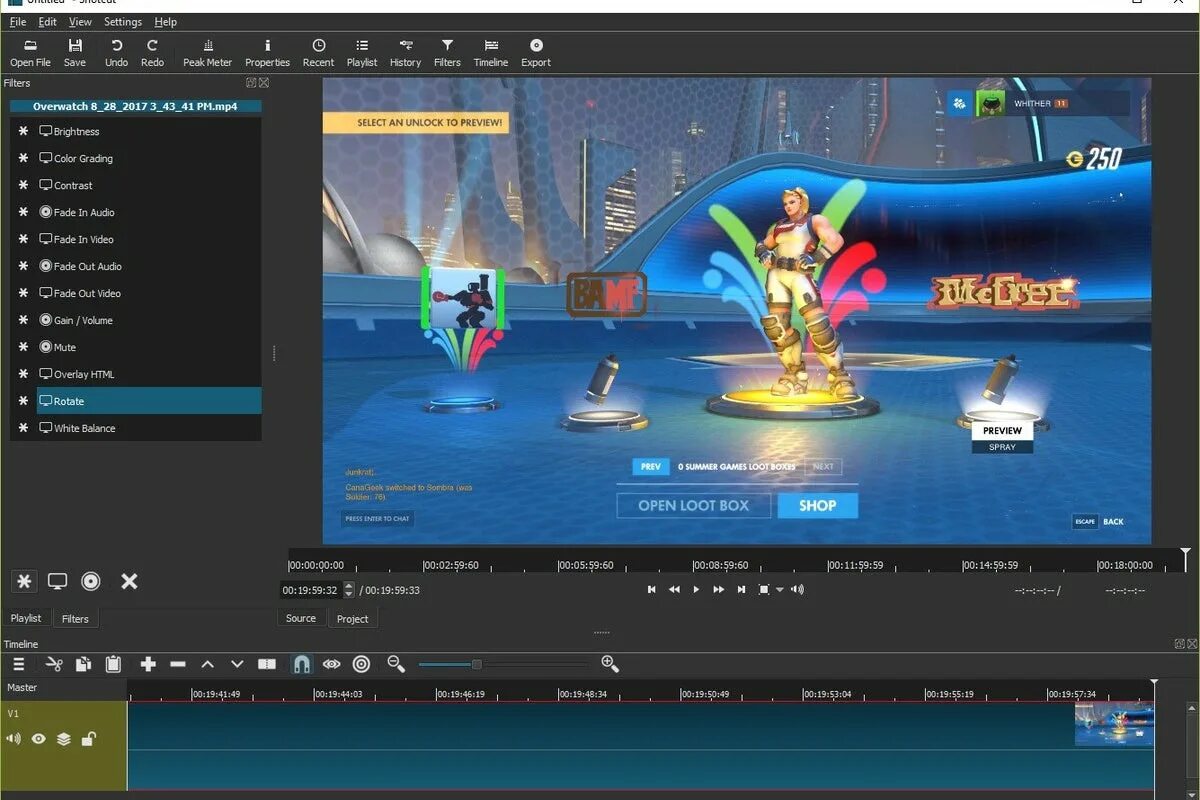Fast forward the video playback

pyautogui.click(x=718, y=590)
